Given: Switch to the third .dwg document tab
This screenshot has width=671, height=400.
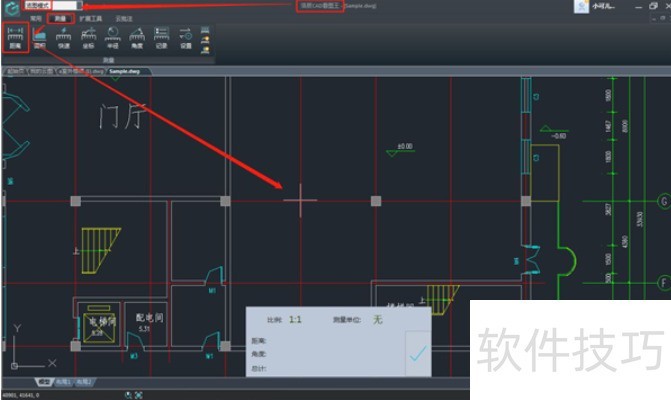Looking at the screenshot, I should (x=81, y=71).
